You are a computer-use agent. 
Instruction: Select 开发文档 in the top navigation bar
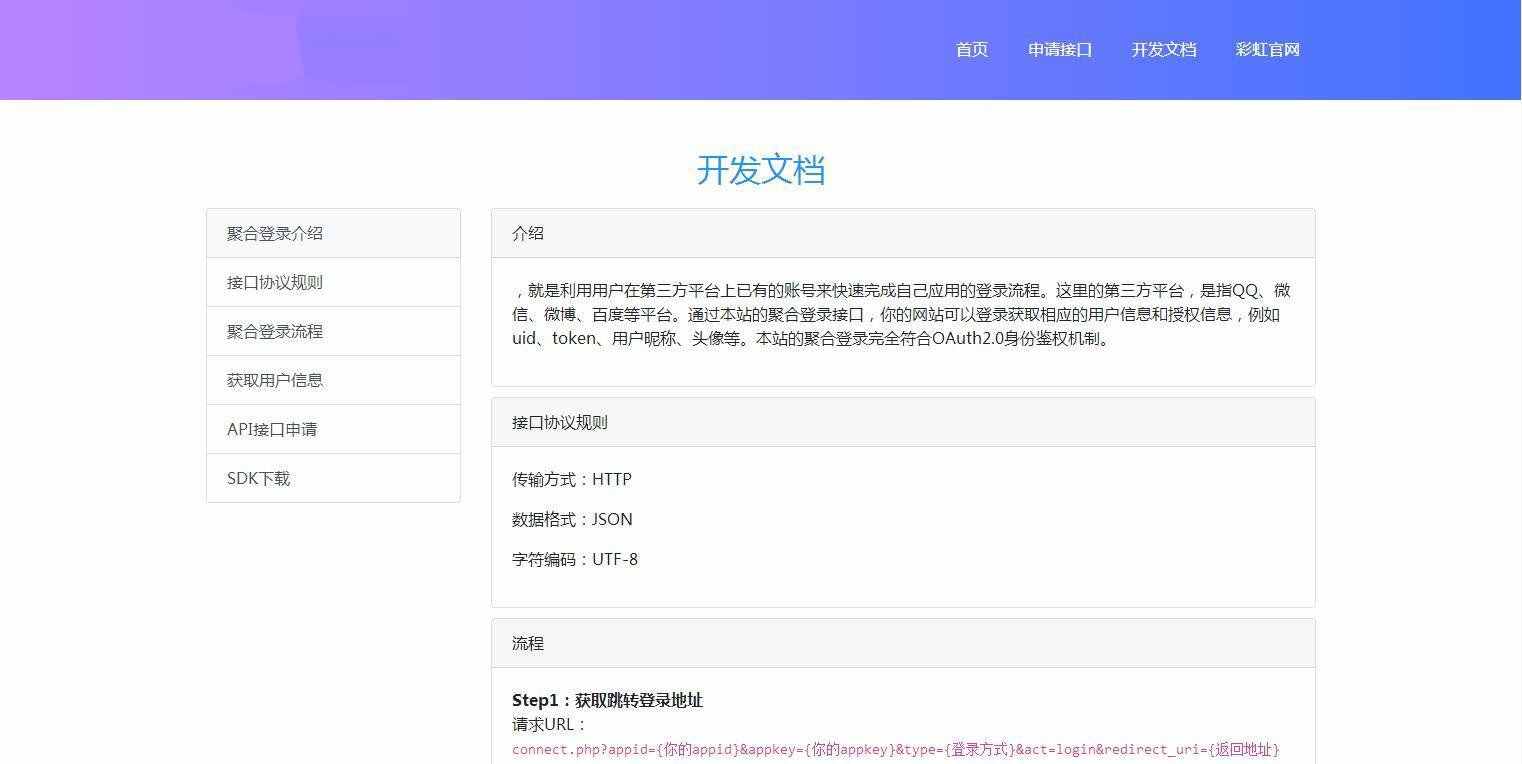[x=1164, y=50]
